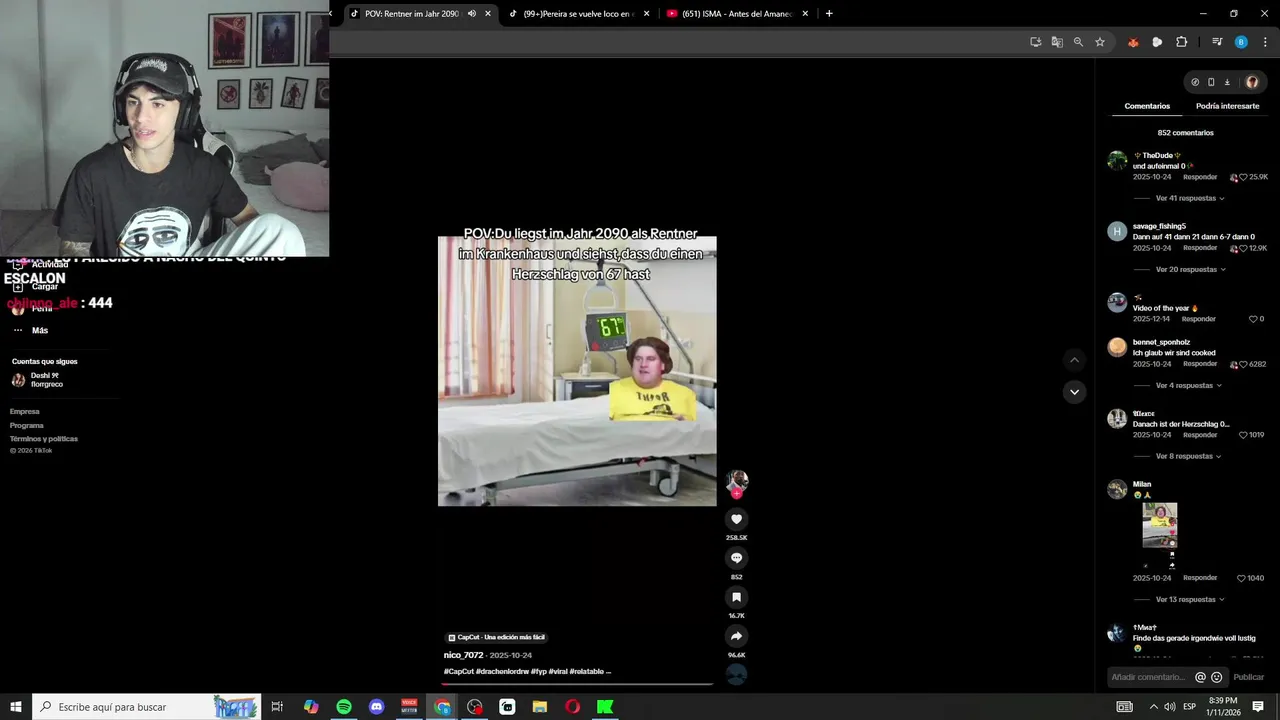The image size is (1280, 720).
Task: Expand 'Ver 4 respuestas' under bennet_sponholz
Action: (x=1187, y=385)
